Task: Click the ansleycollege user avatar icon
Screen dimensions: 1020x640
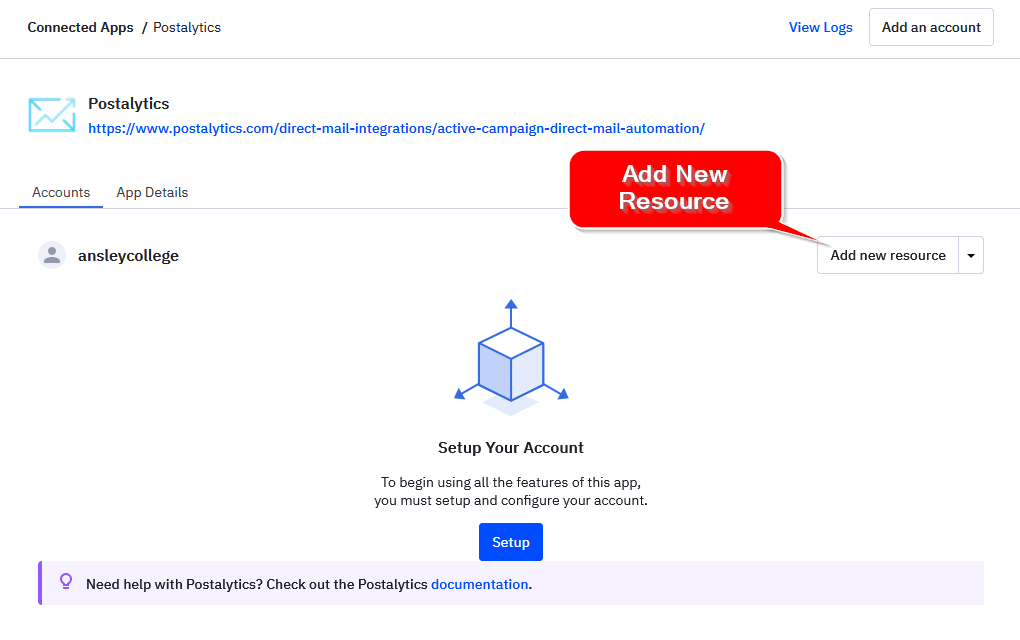Action: [52, 255]
